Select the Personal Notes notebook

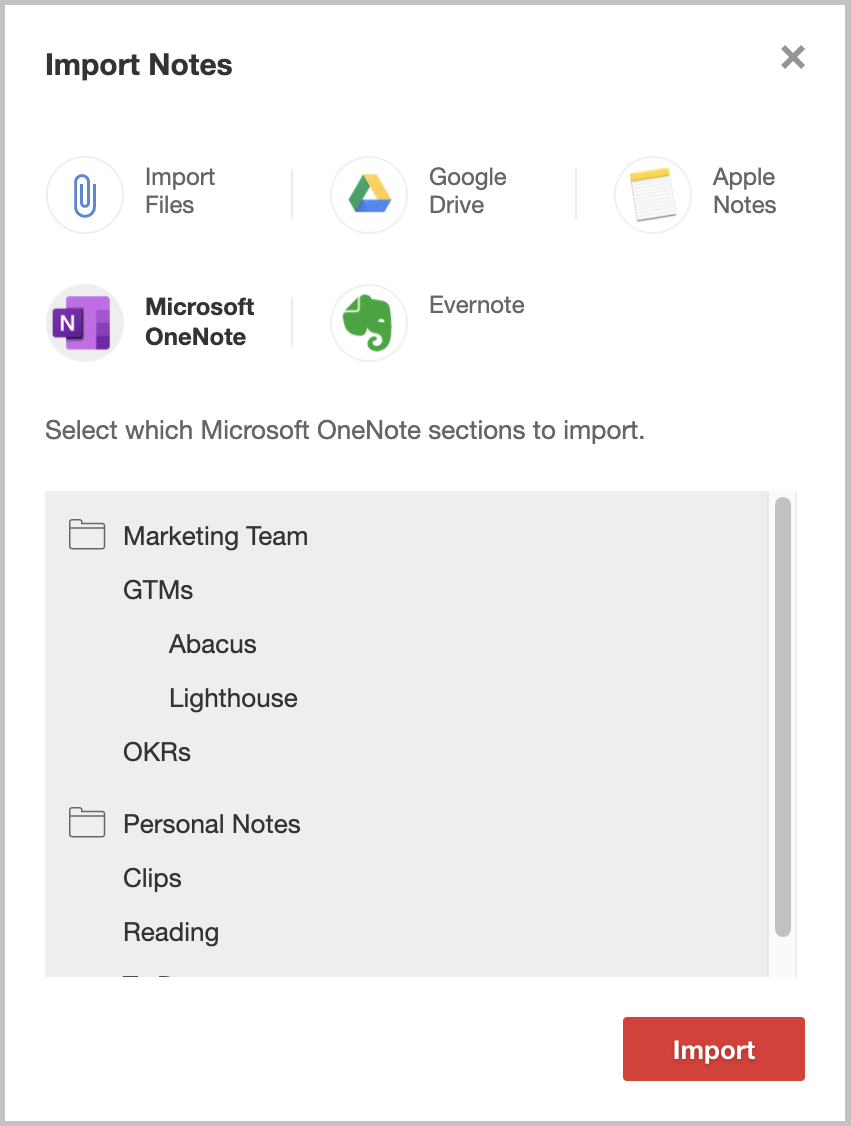212,824
